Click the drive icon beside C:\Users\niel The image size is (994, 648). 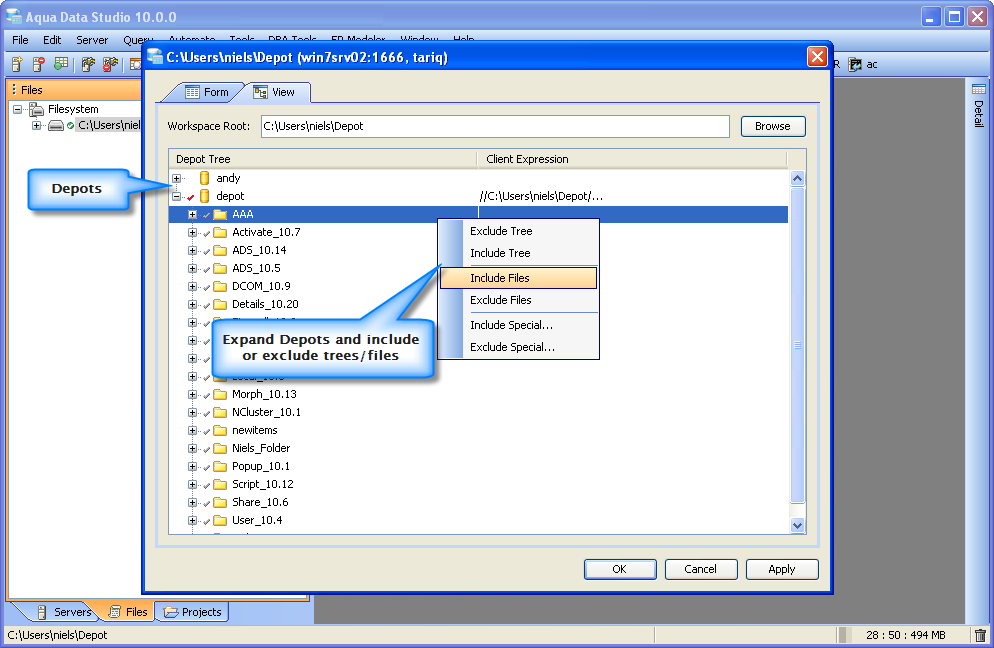(x=56, y=126)
